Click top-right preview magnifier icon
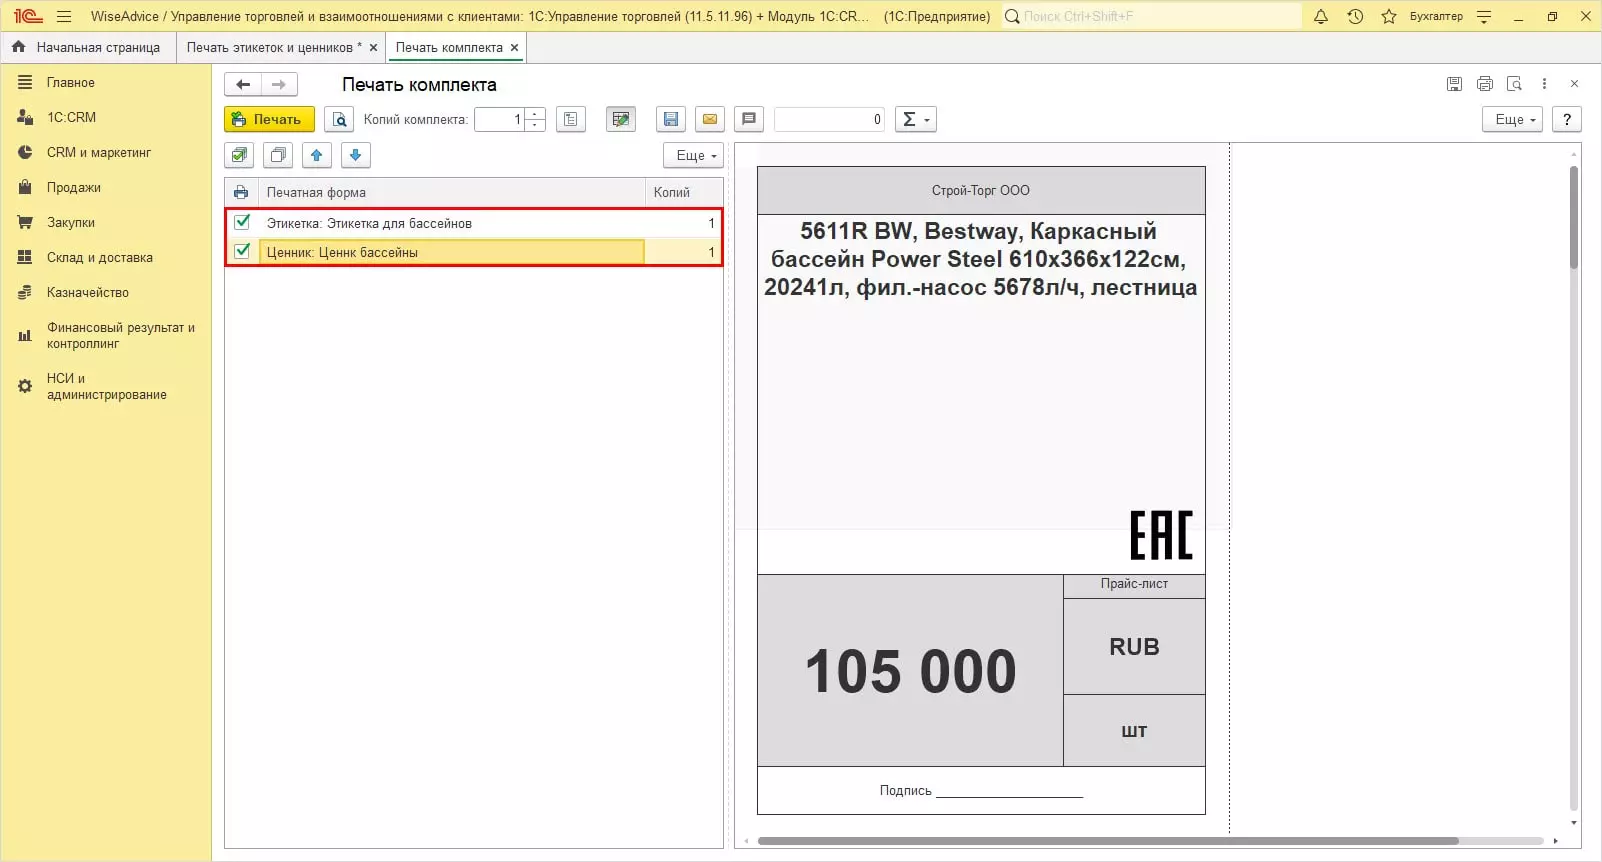 click(x=1514, y=84)
